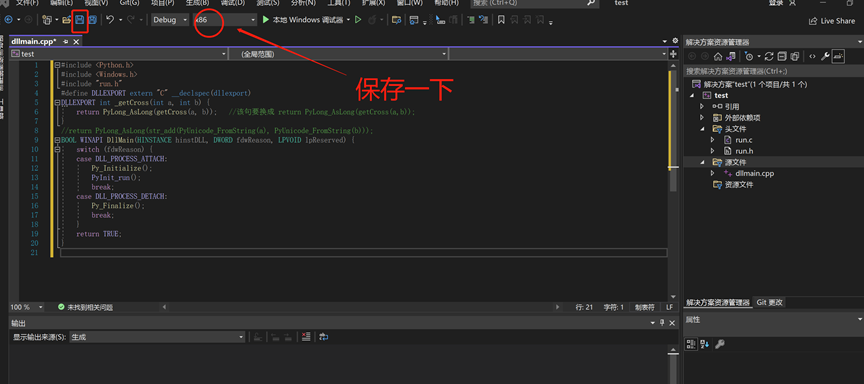Open the Debug configuration dropdown
This screenshot has height=384, width=864.
tap(170, 20)
